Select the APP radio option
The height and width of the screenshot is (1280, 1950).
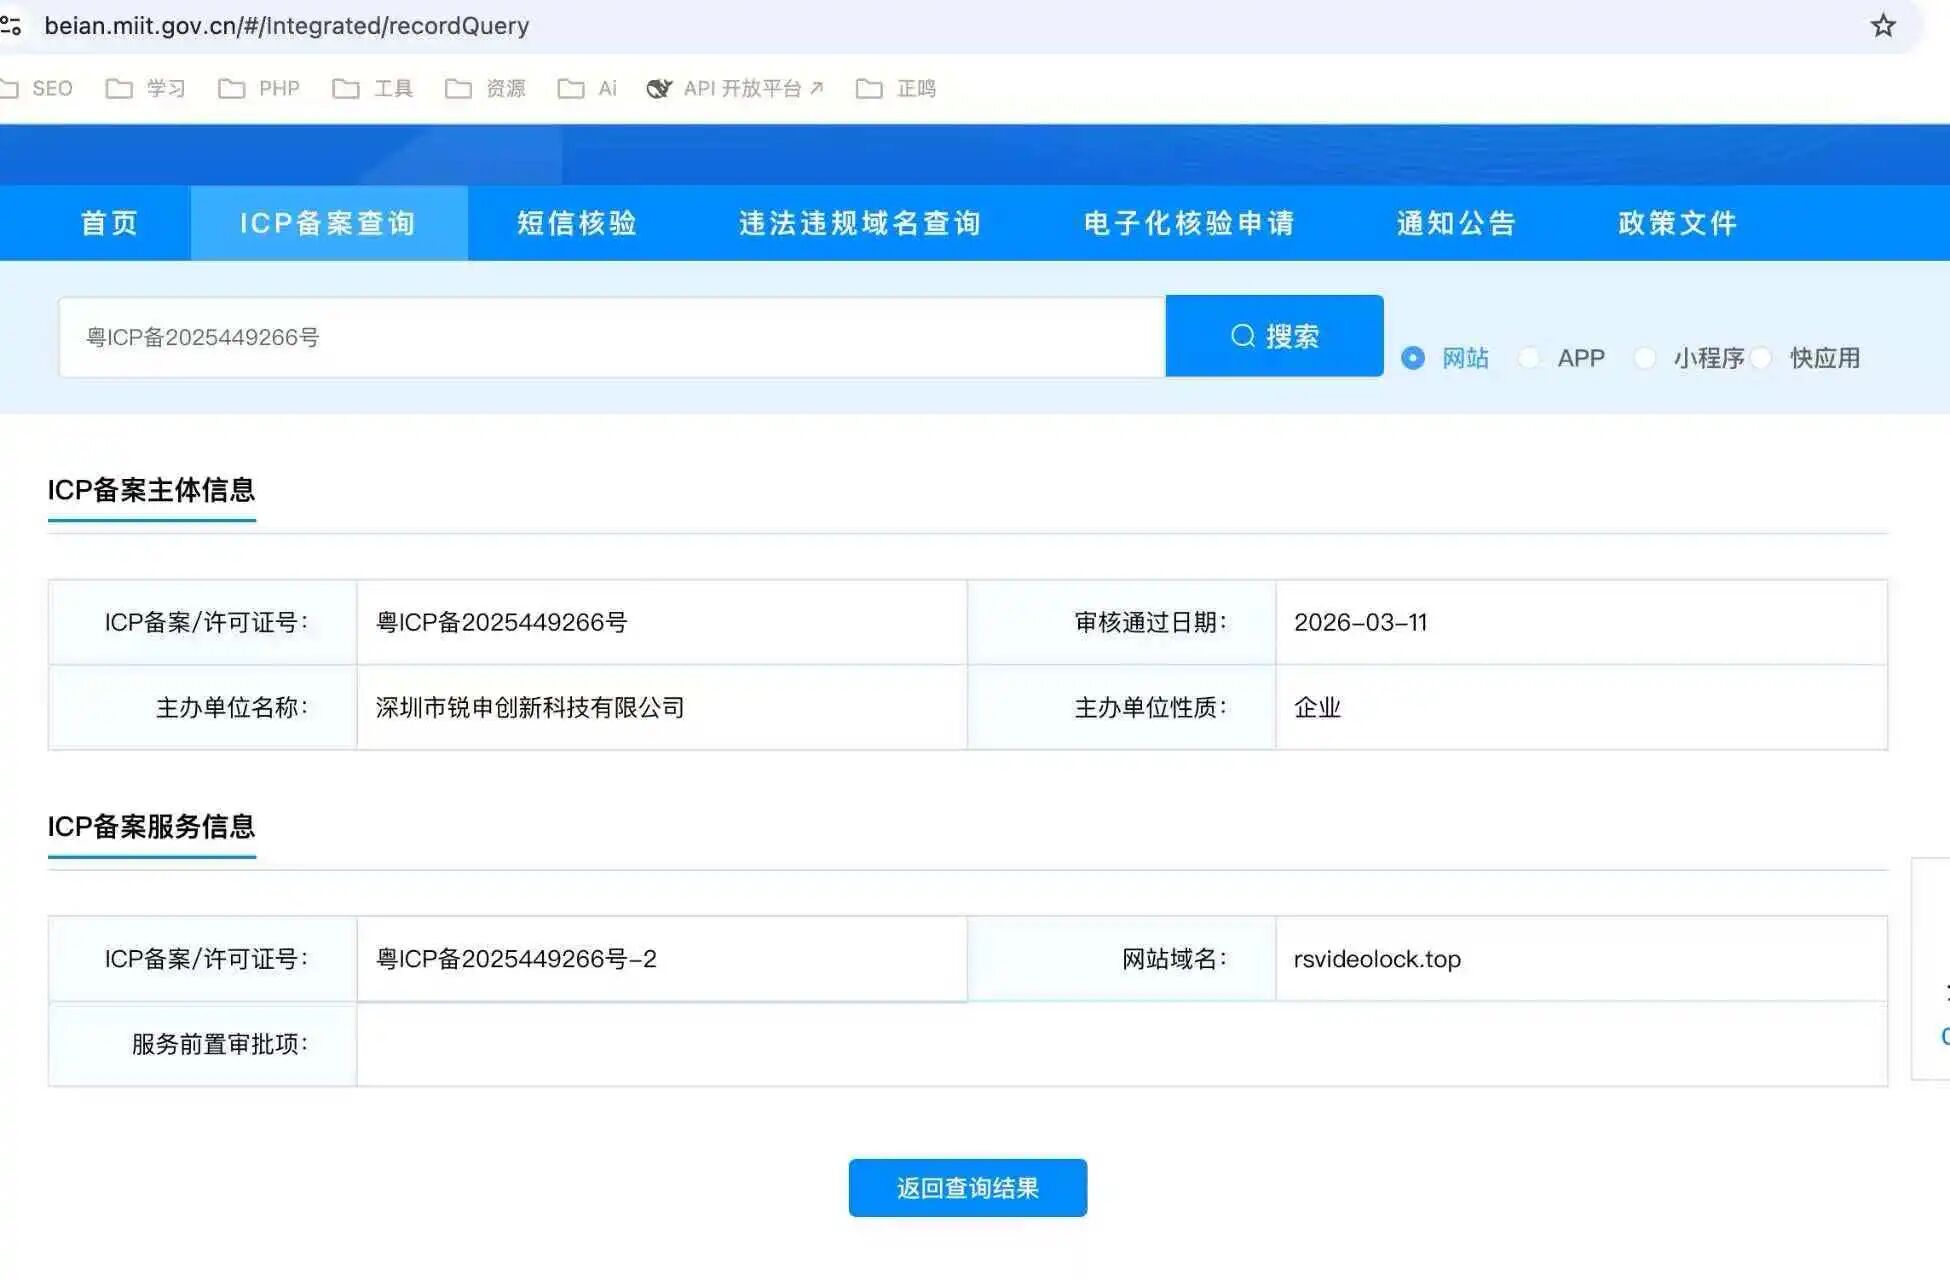coord(1529,358)
